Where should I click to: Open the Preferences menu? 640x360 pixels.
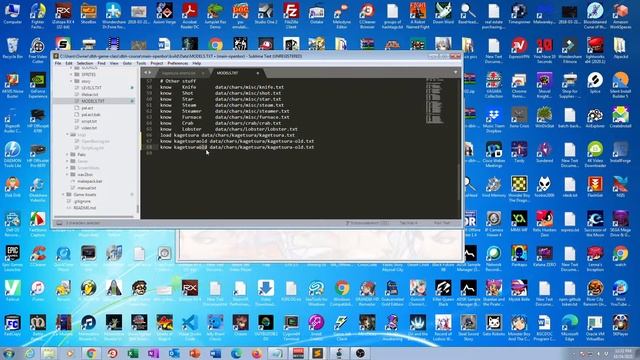[x=178, y=63]
